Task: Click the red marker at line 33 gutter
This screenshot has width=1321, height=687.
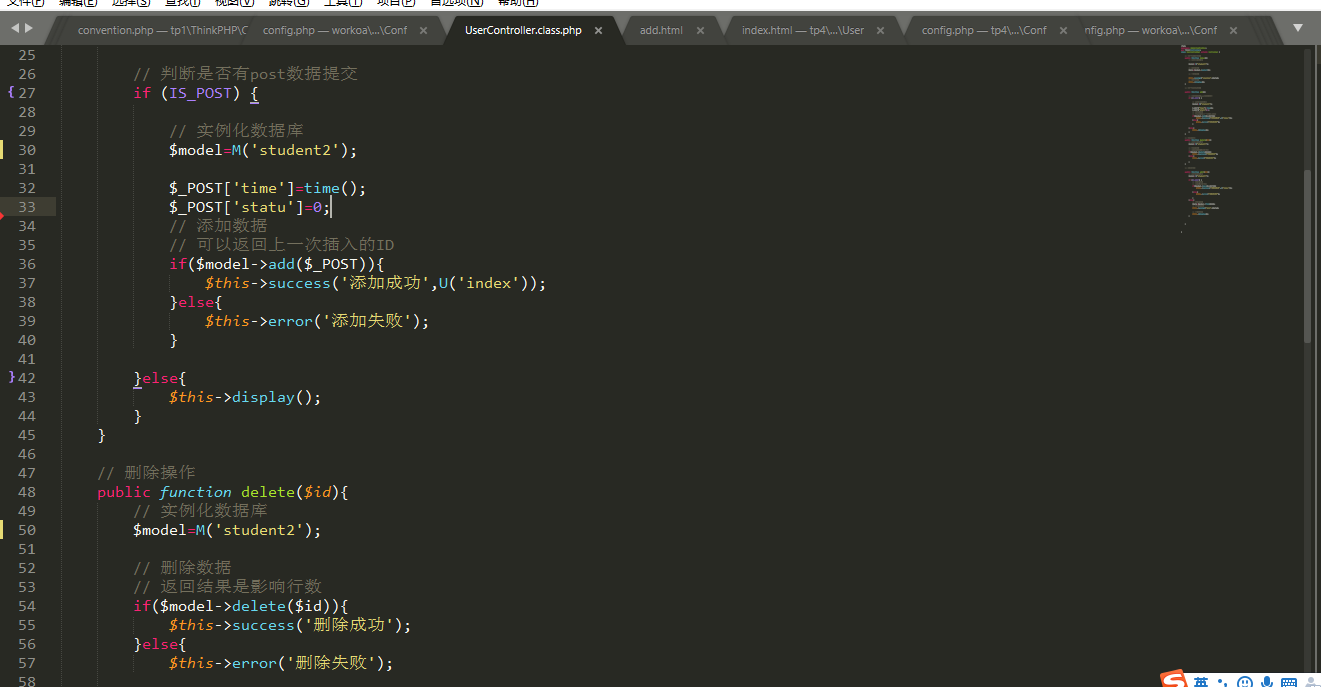Action: click(x=2, y=213)
